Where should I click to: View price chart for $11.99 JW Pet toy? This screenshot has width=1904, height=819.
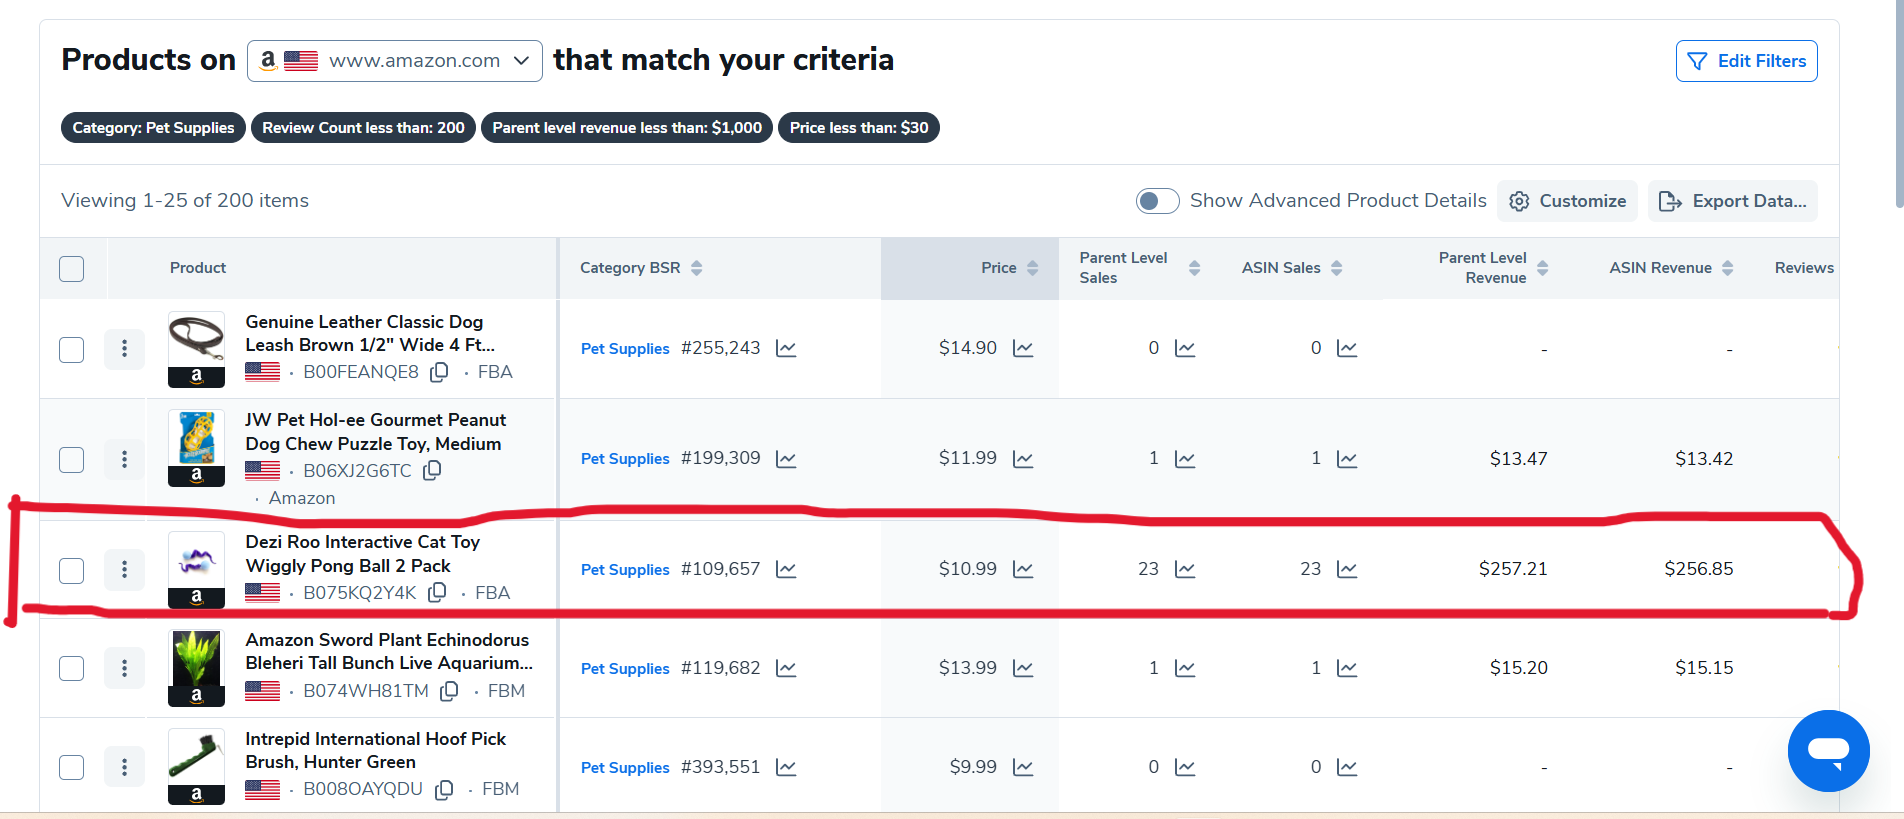click(1023, 459)
